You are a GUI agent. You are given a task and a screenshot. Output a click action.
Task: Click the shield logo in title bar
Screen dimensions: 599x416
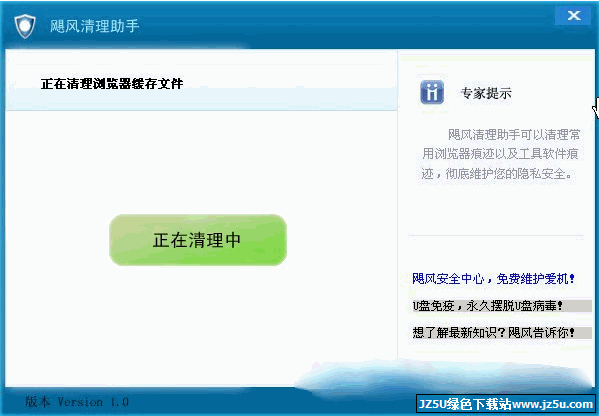tap(25, 26)
